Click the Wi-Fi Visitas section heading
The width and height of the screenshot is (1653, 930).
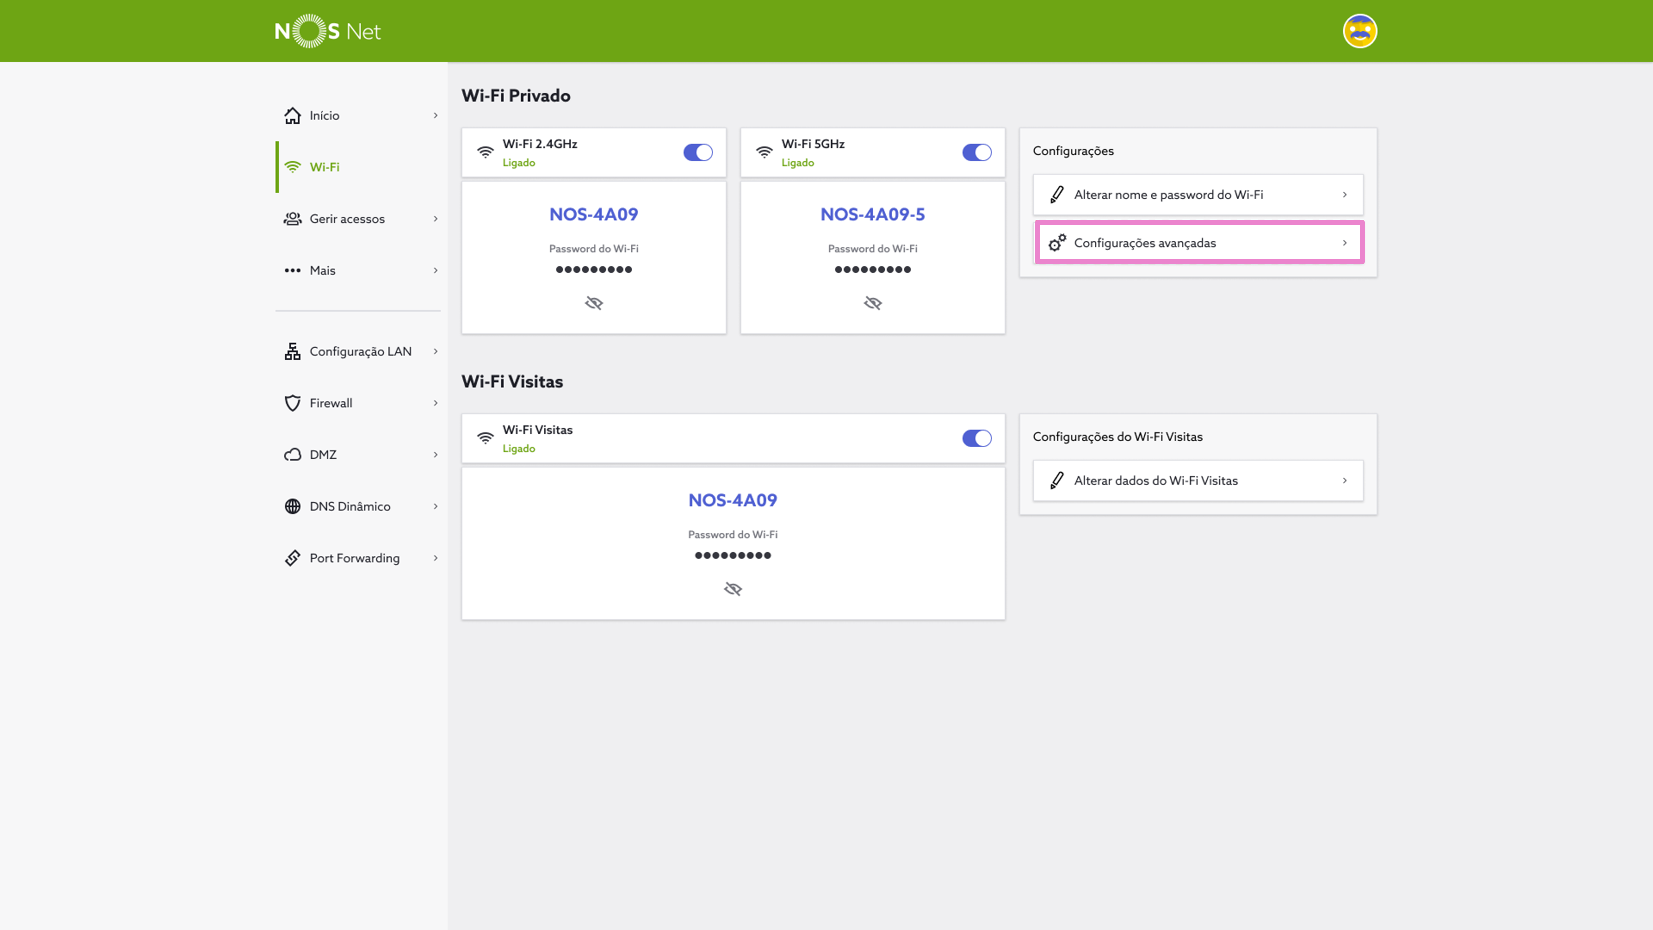(x=512, y=382)
